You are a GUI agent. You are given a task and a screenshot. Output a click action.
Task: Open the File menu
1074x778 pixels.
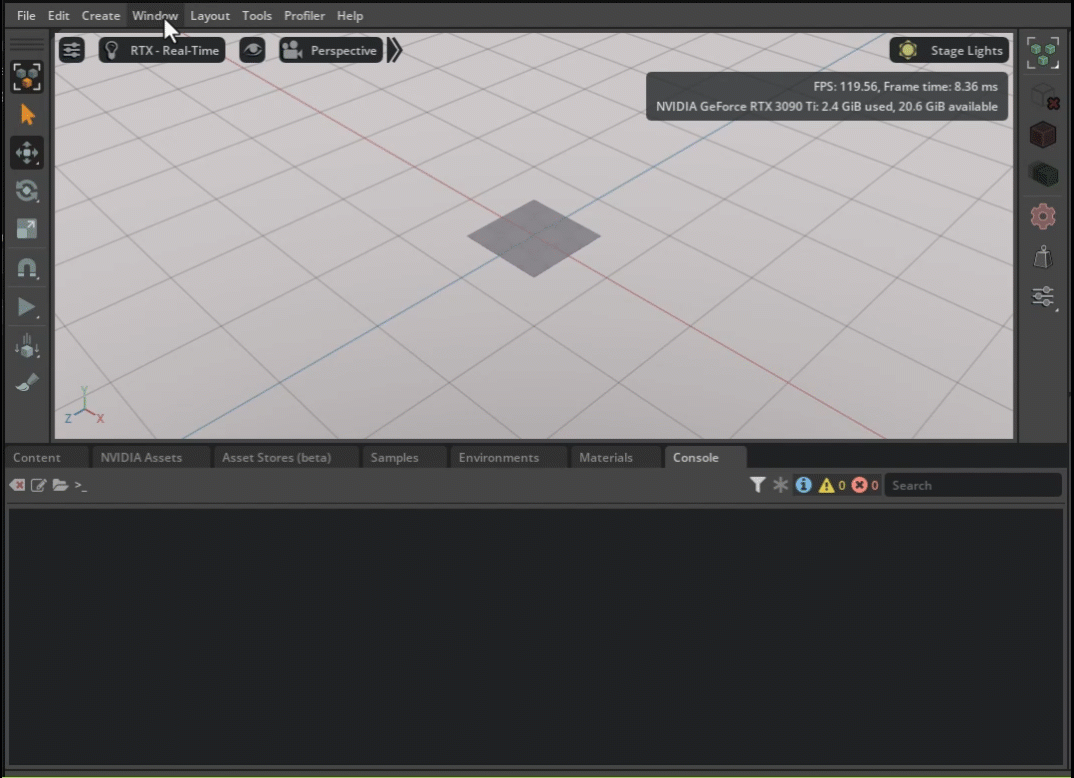pos(26,15)
